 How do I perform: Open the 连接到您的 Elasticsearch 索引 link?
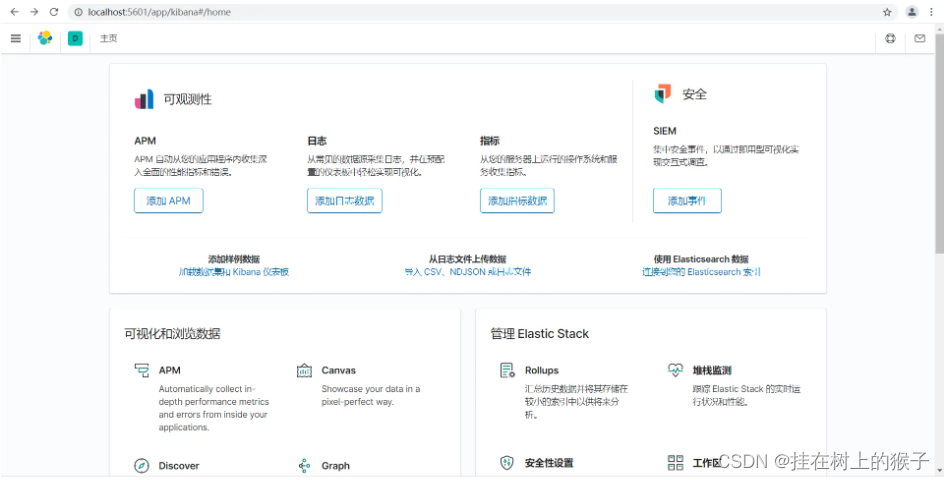701,272
